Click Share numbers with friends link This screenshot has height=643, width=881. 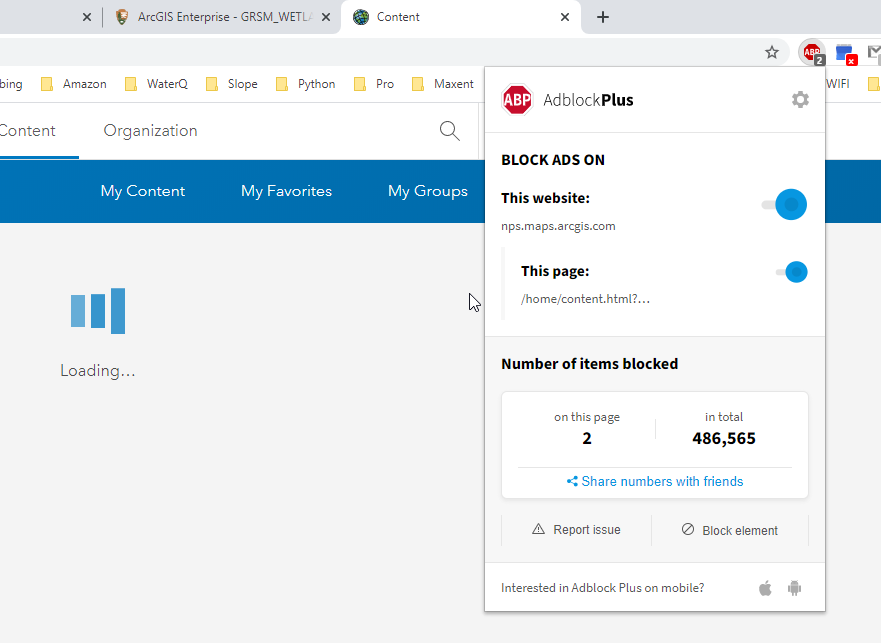pyautogui.click(x=655, y=481)
